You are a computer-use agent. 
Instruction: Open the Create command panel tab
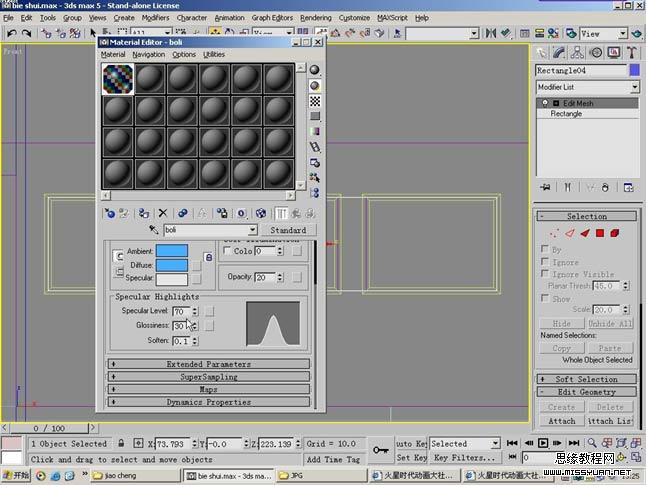coord(541,53)
